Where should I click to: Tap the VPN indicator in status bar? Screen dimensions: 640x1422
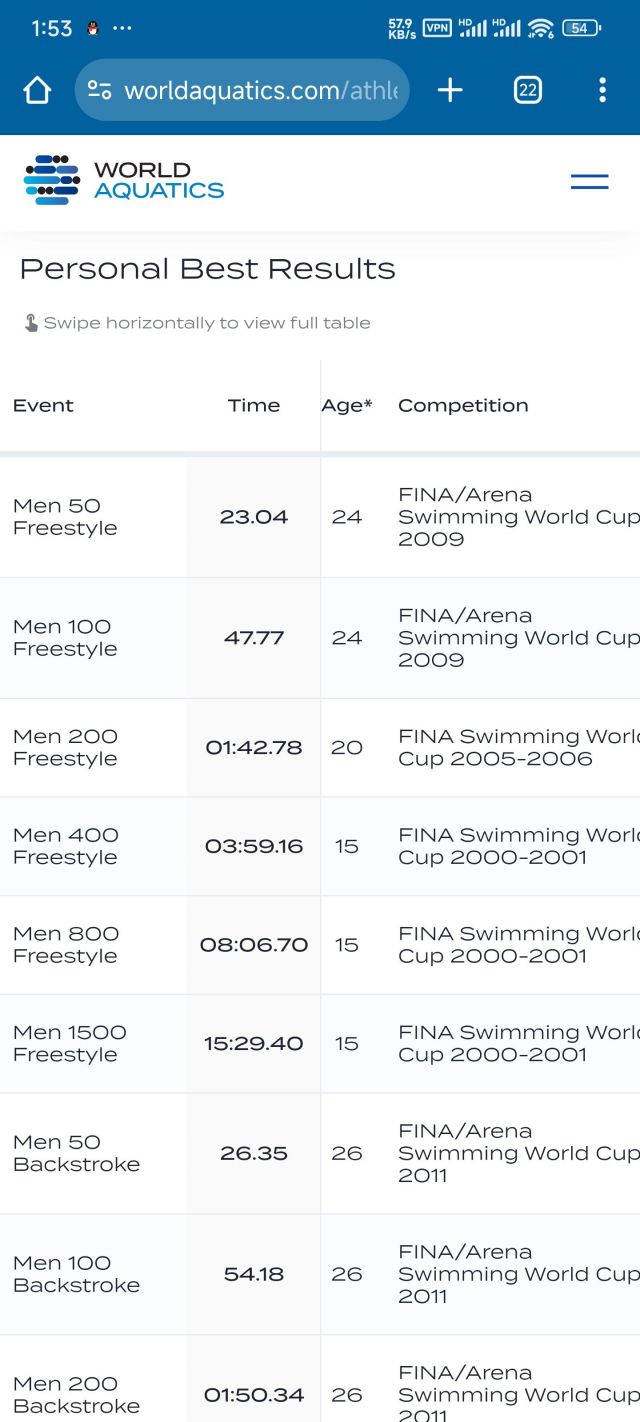437,28
